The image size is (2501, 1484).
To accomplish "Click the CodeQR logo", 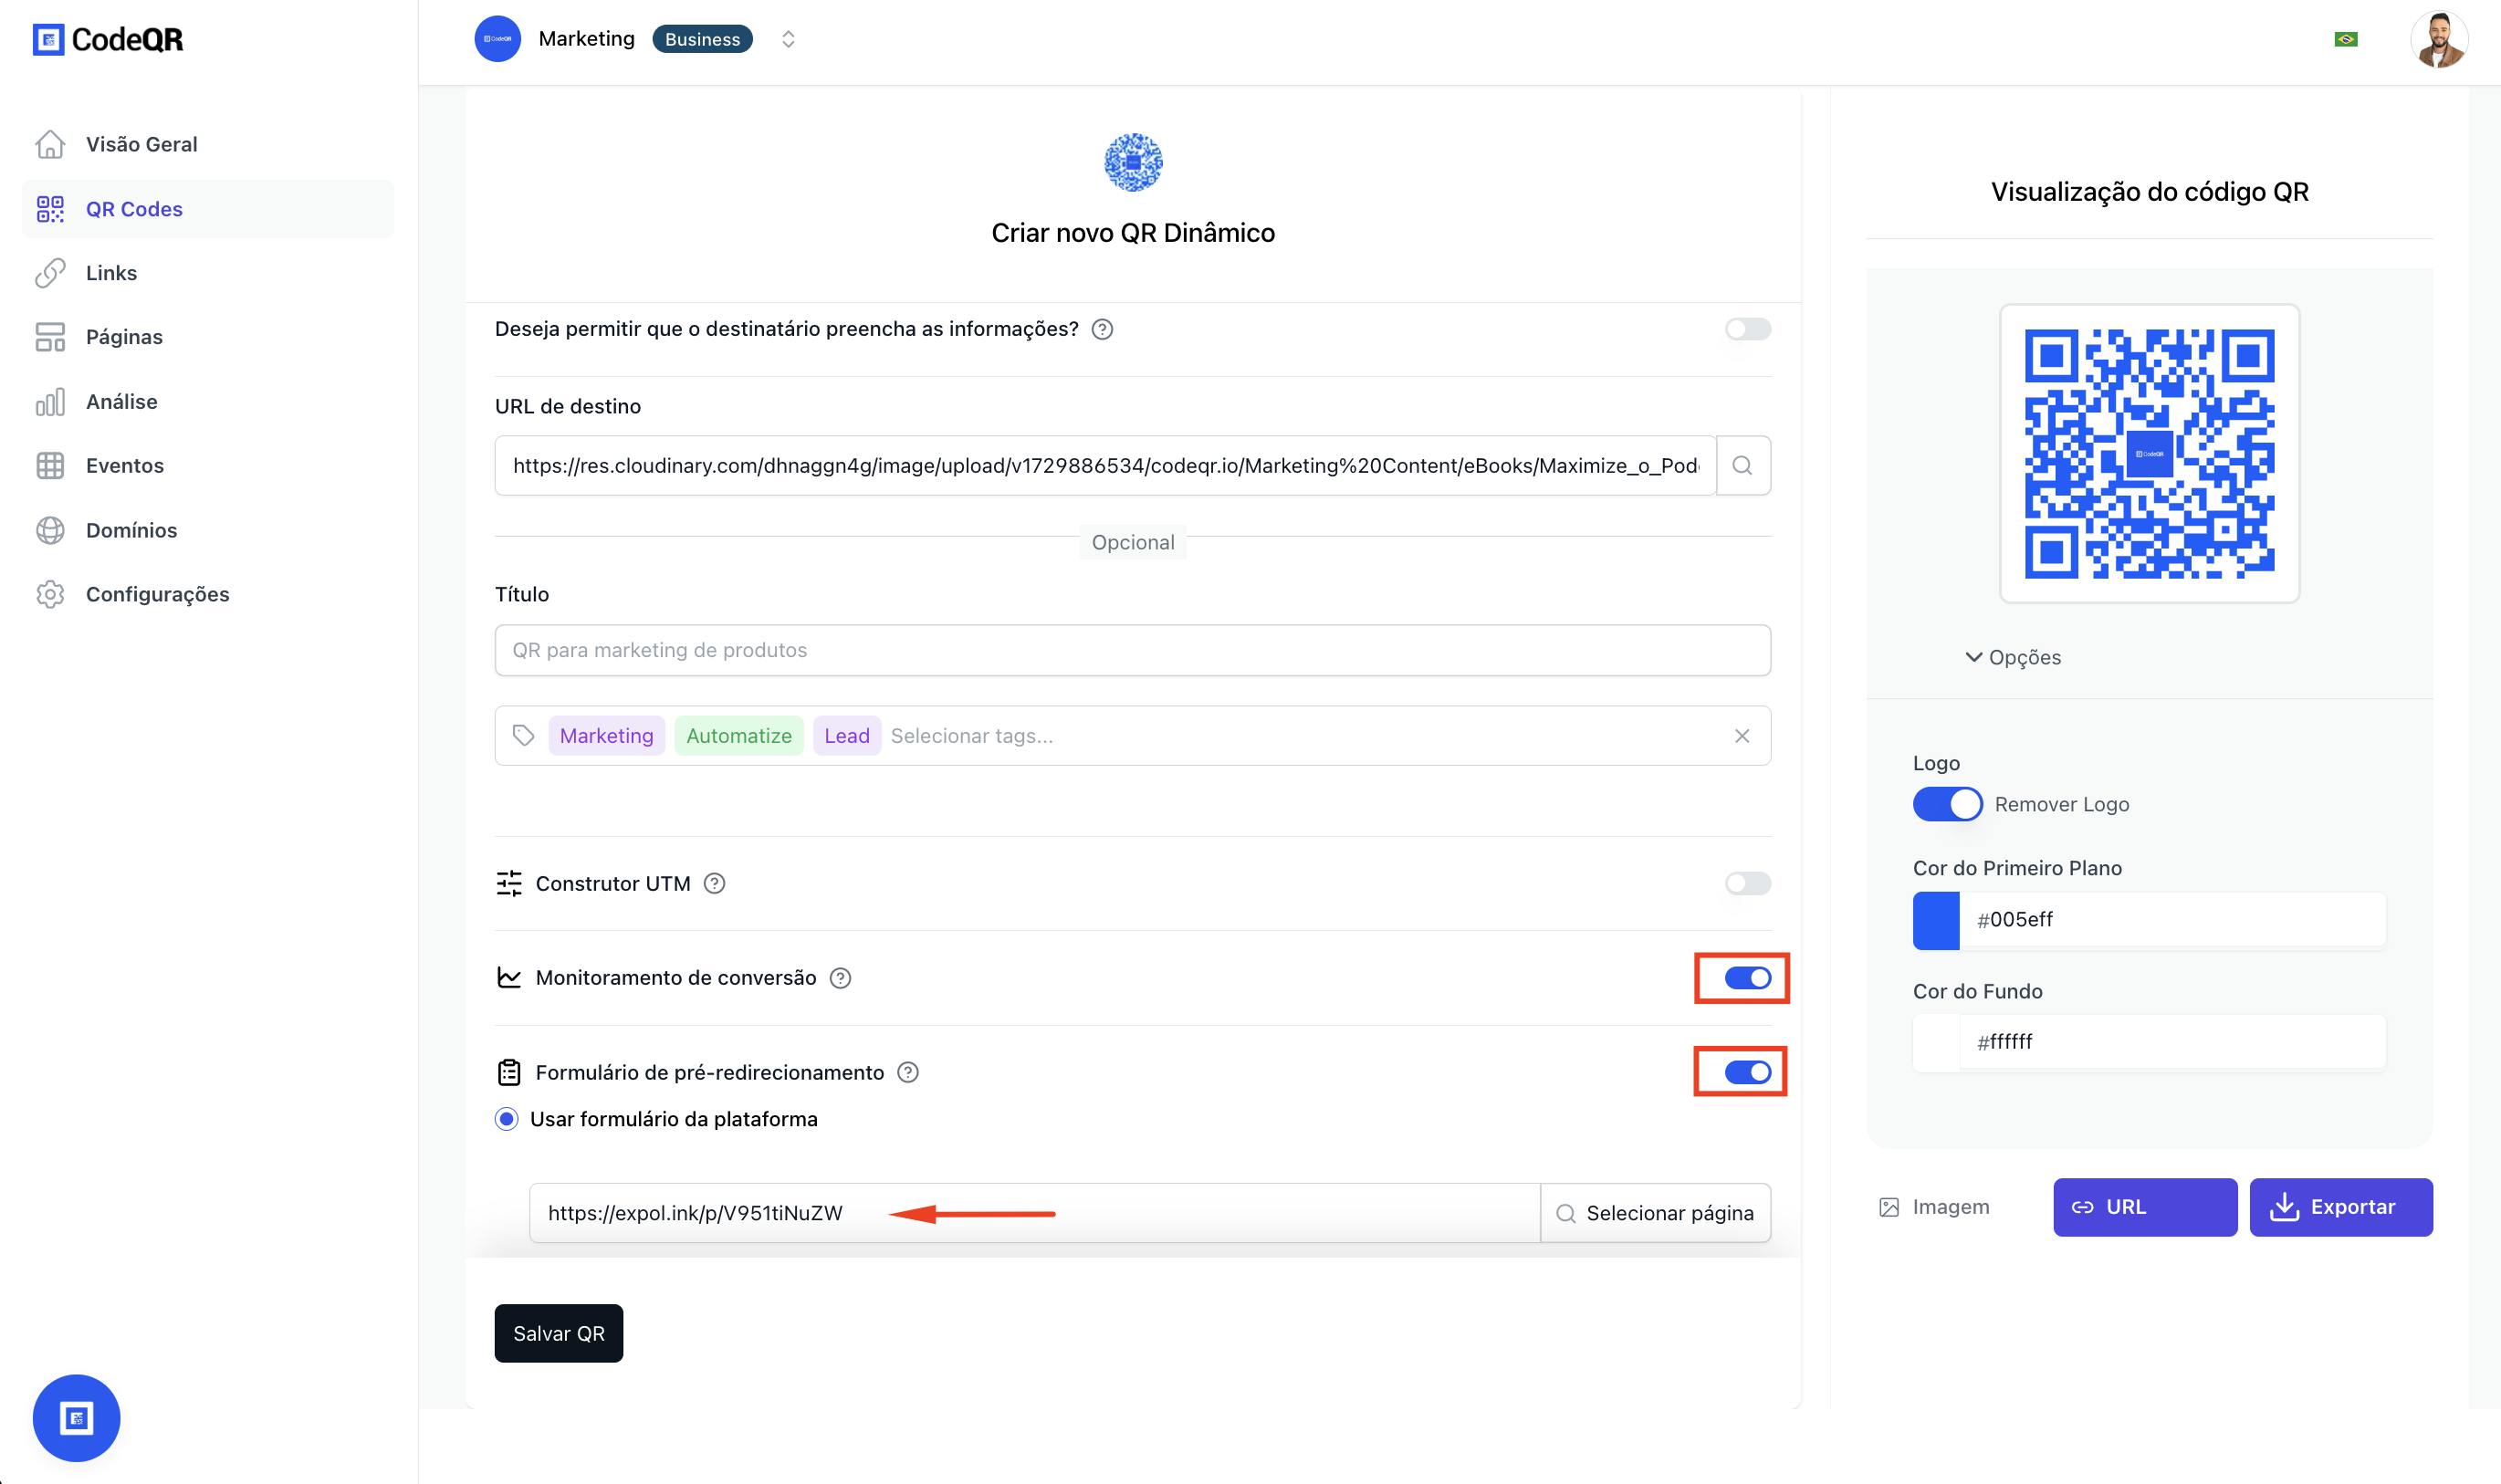I will point(108,40).
